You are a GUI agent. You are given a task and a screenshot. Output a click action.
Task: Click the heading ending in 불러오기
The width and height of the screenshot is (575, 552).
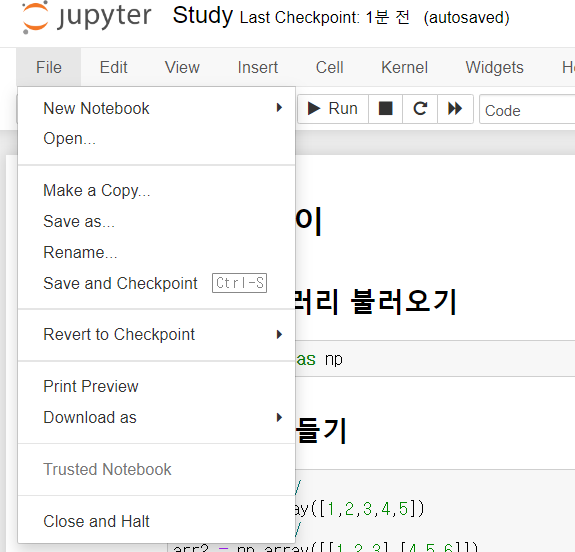coord(376,301)
